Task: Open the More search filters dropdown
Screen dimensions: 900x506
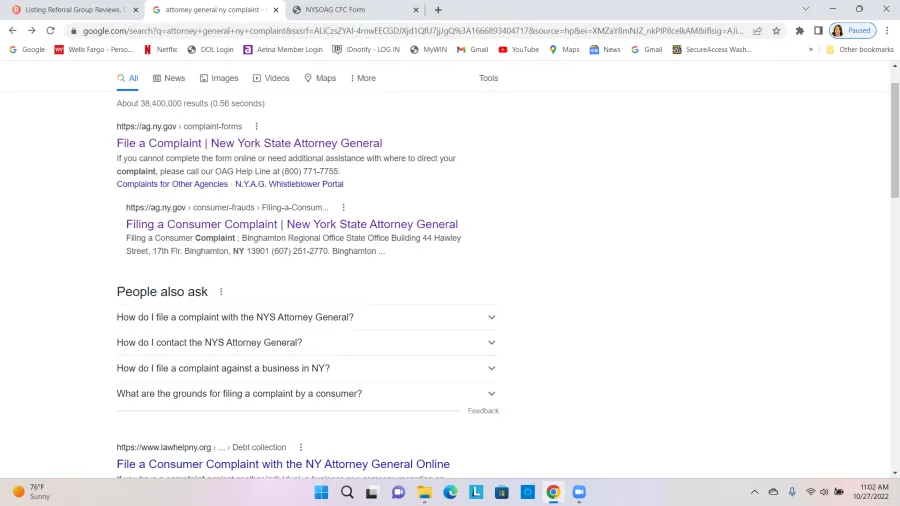Action: point(363,78)
